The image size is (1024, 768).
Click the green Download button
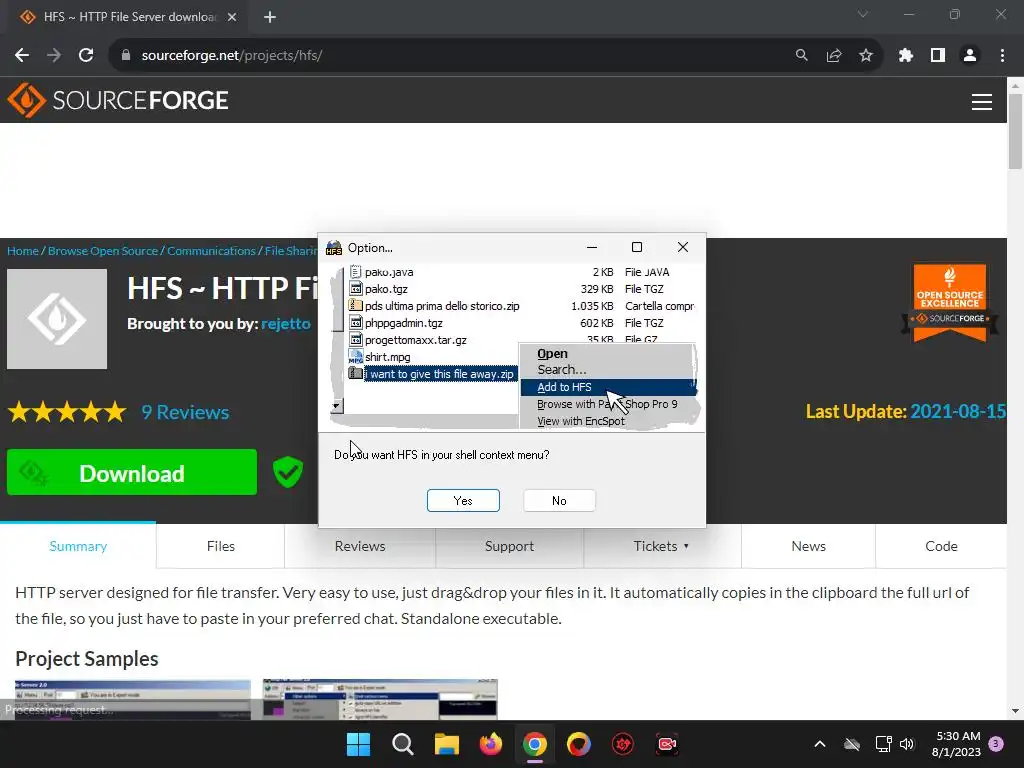132,472
